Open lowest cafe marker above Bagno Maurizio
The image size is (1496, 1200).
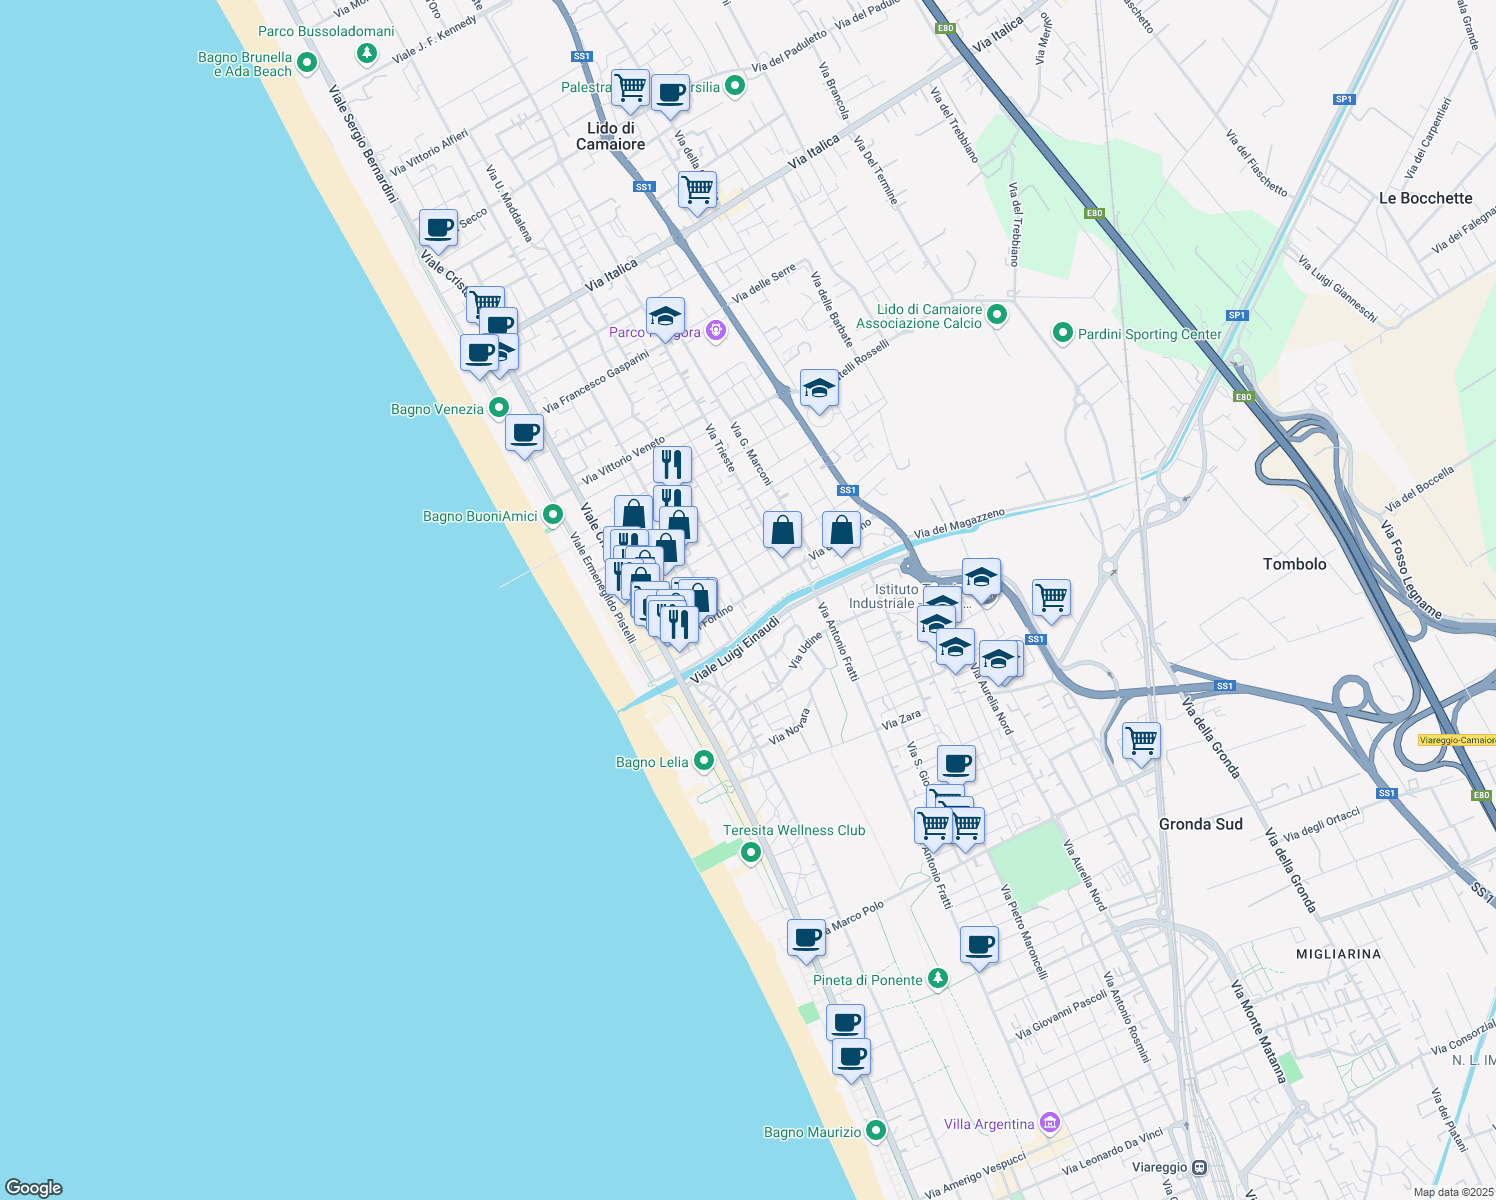click(852, 1057)
